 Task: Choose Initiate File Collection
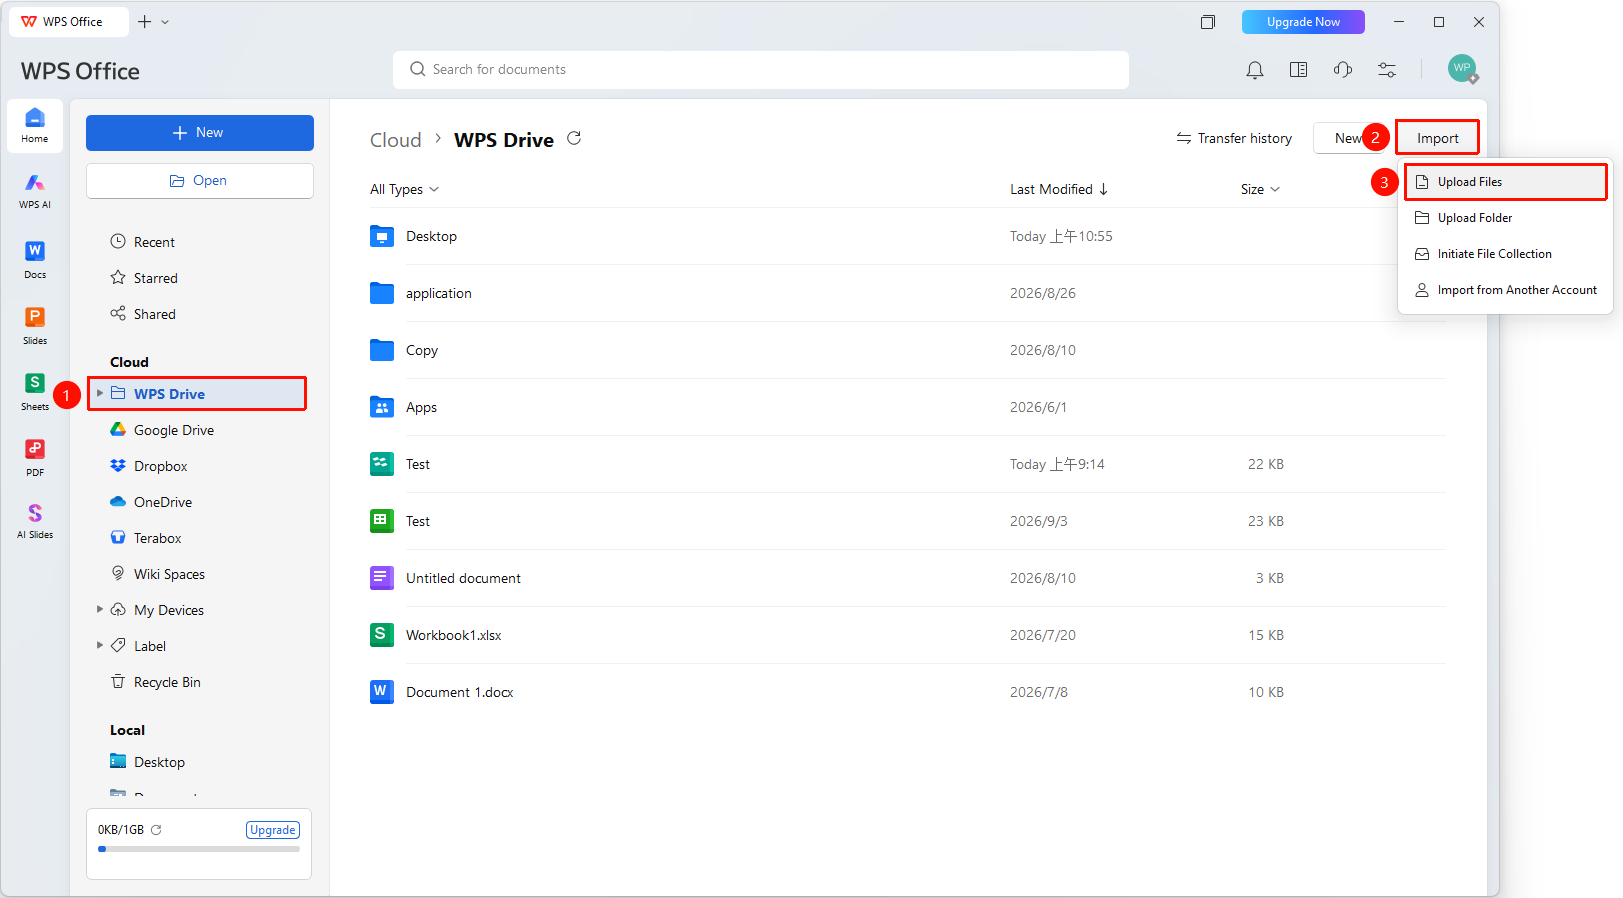point(1505,254)
